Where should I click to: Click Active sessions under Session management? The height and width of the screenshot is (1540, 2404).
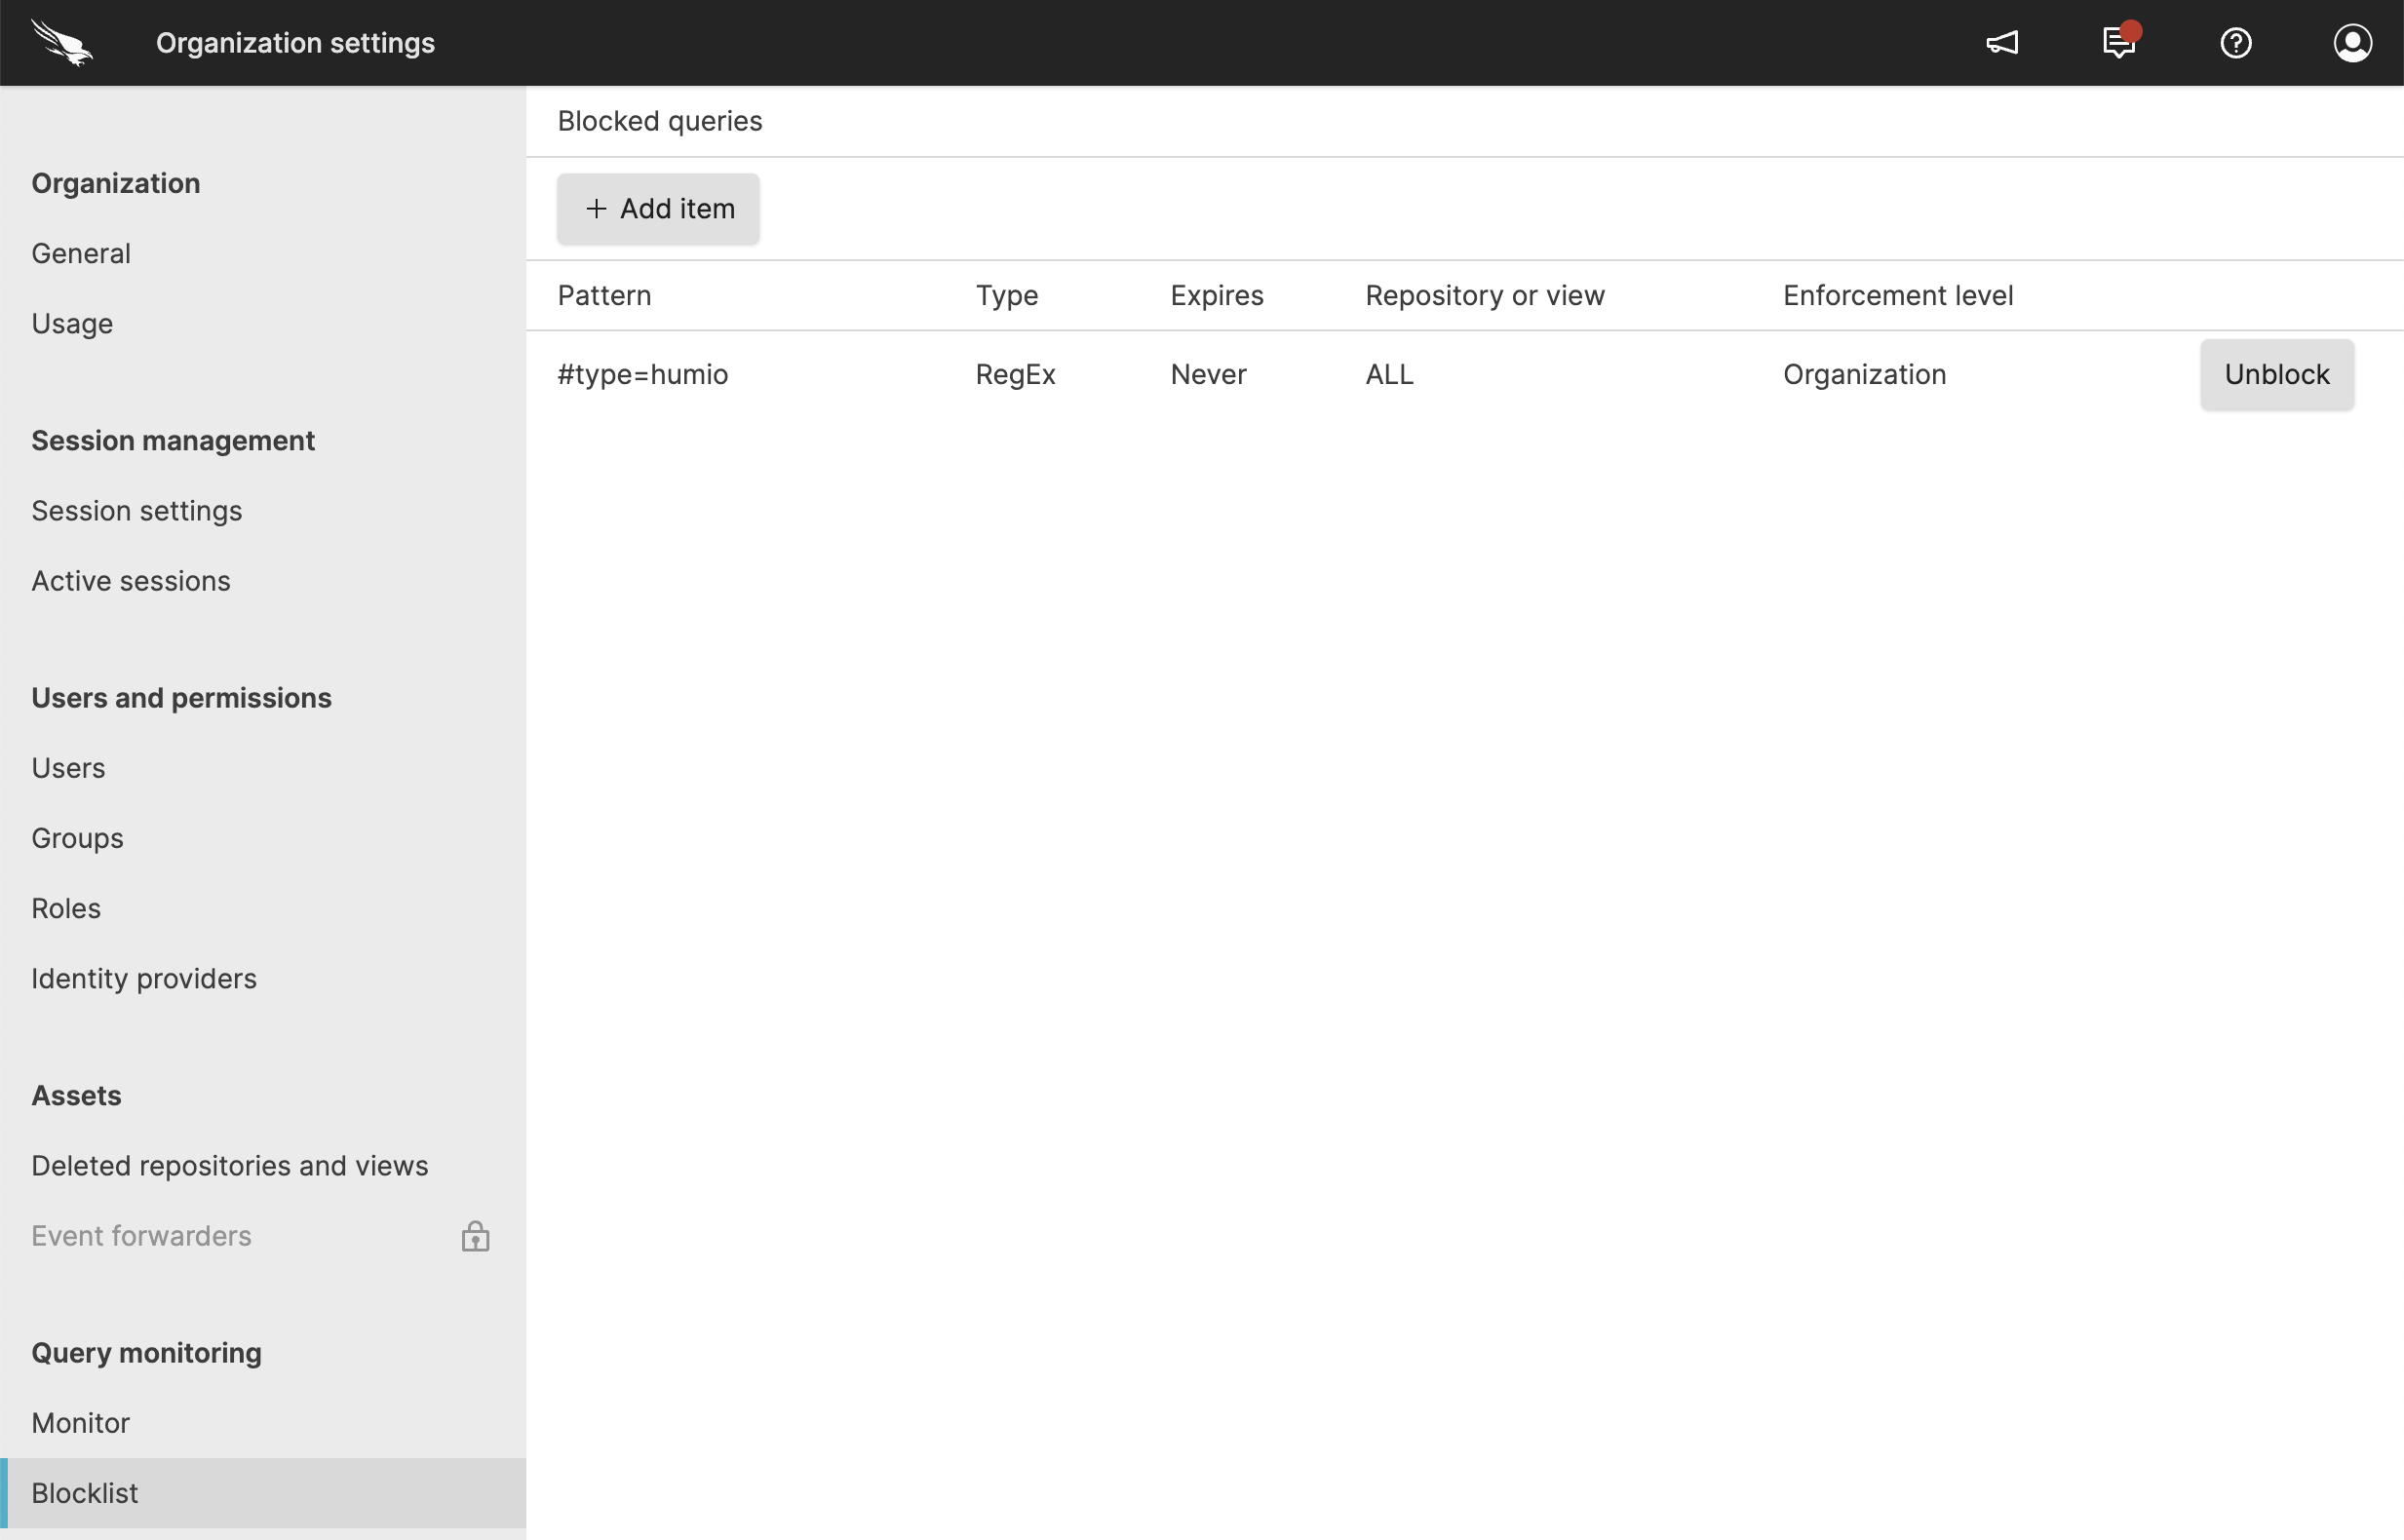(x=130, y=580)
